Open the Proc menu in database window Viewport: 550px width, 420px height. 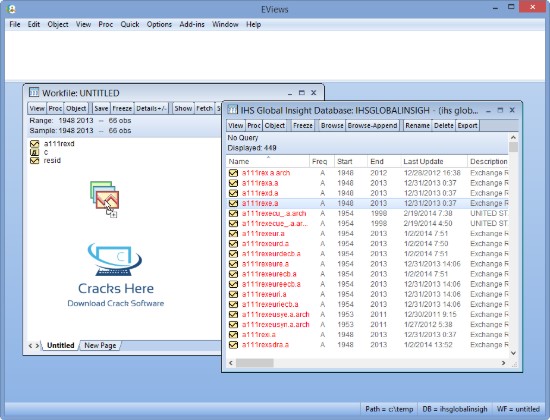coord(254,126)
